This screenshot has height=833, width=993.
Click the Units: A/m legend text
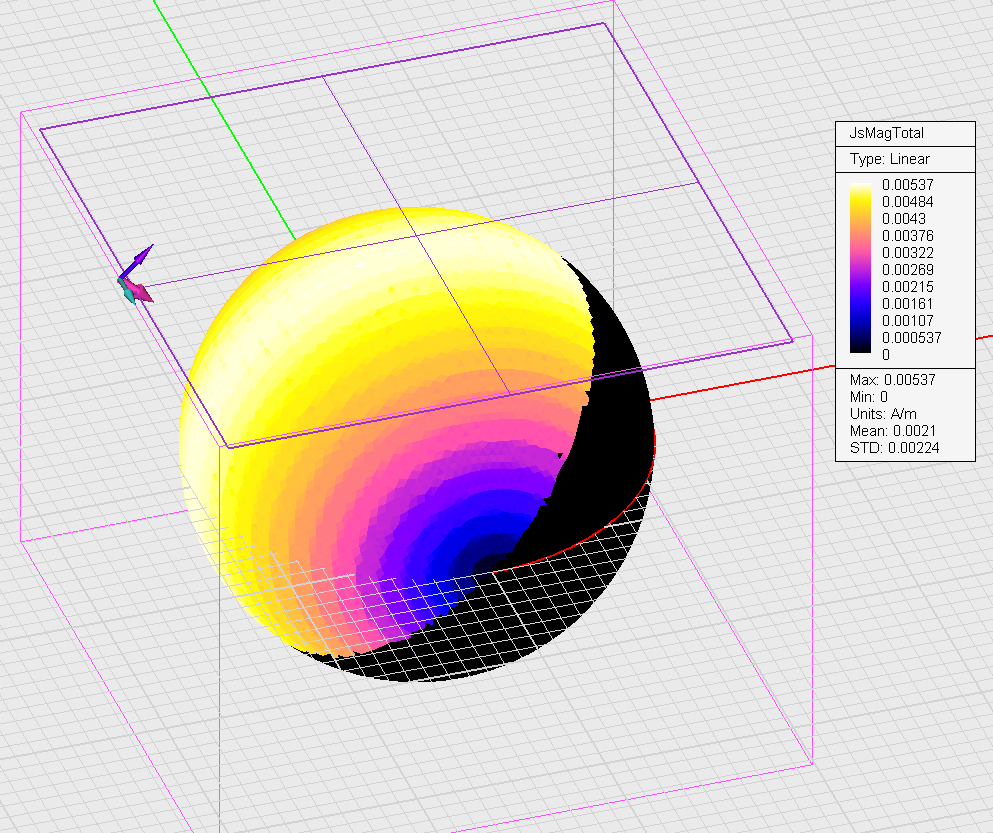(x=881, y=415)
